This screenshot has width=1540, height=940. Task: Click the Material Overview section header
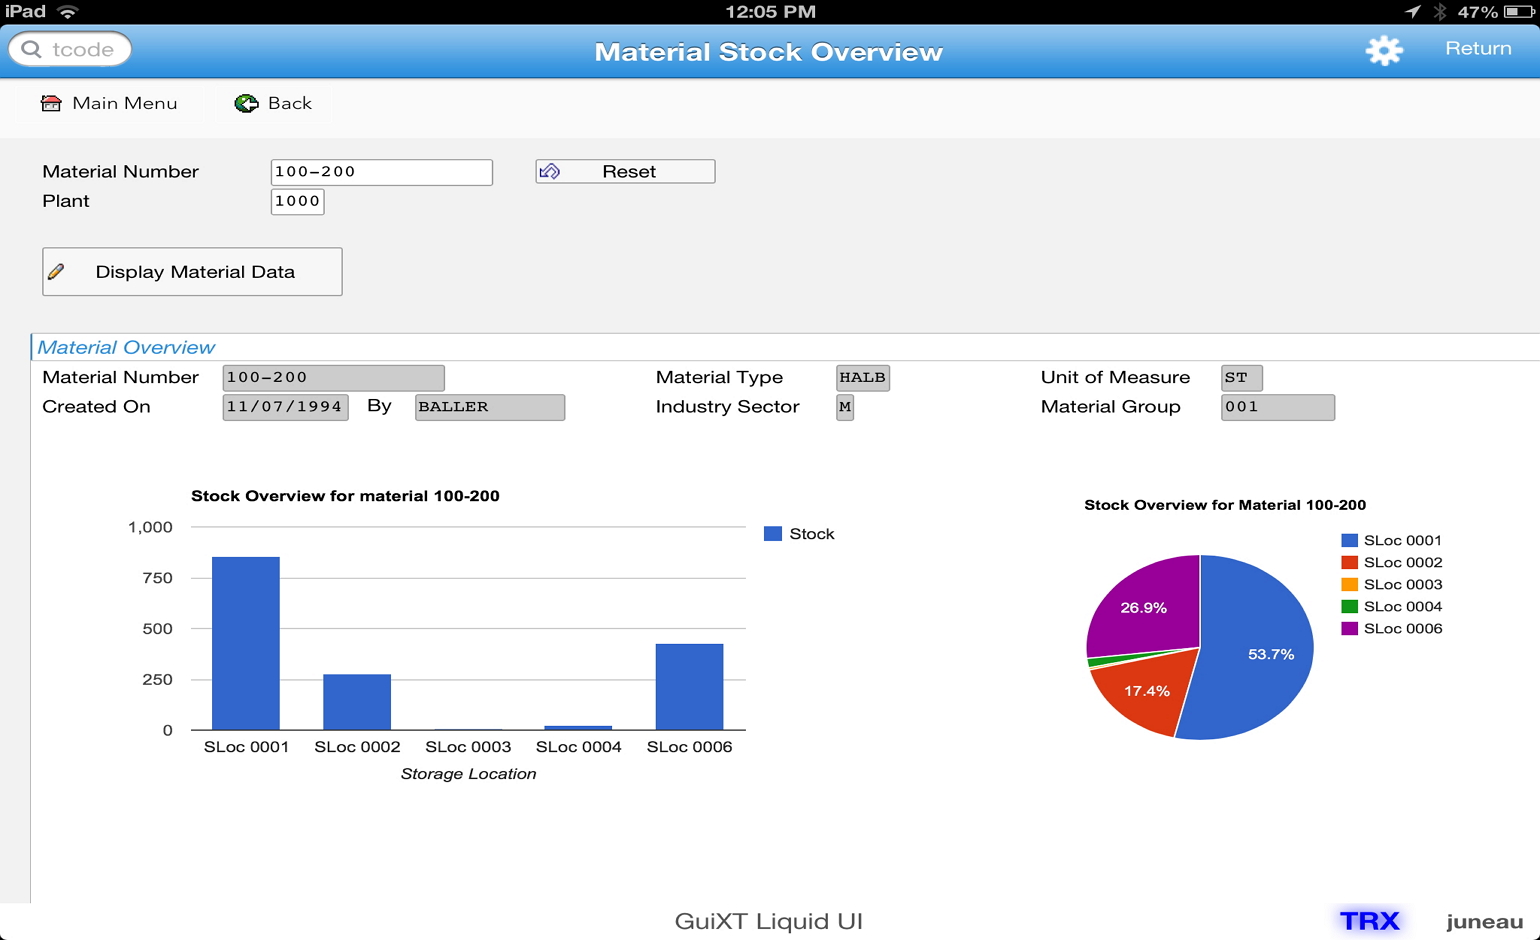pos(126,347)
